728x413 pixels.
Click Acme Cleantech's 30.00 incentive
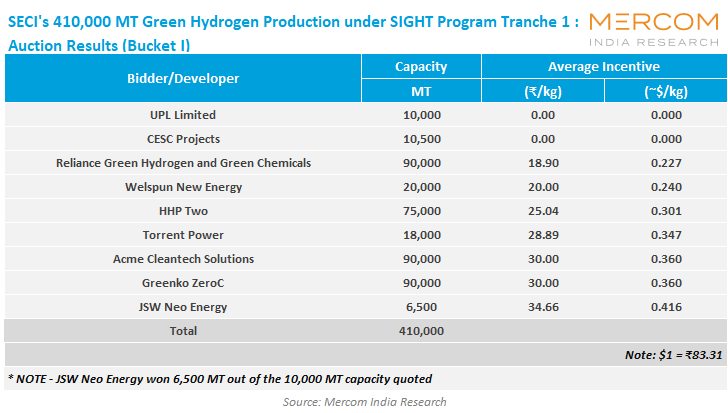tap(543, 259)
